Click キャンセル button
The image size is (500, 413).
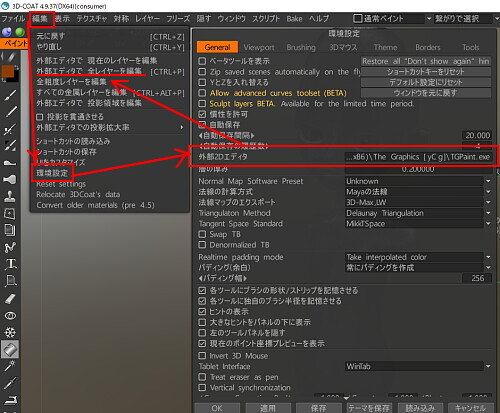point(470,408)
